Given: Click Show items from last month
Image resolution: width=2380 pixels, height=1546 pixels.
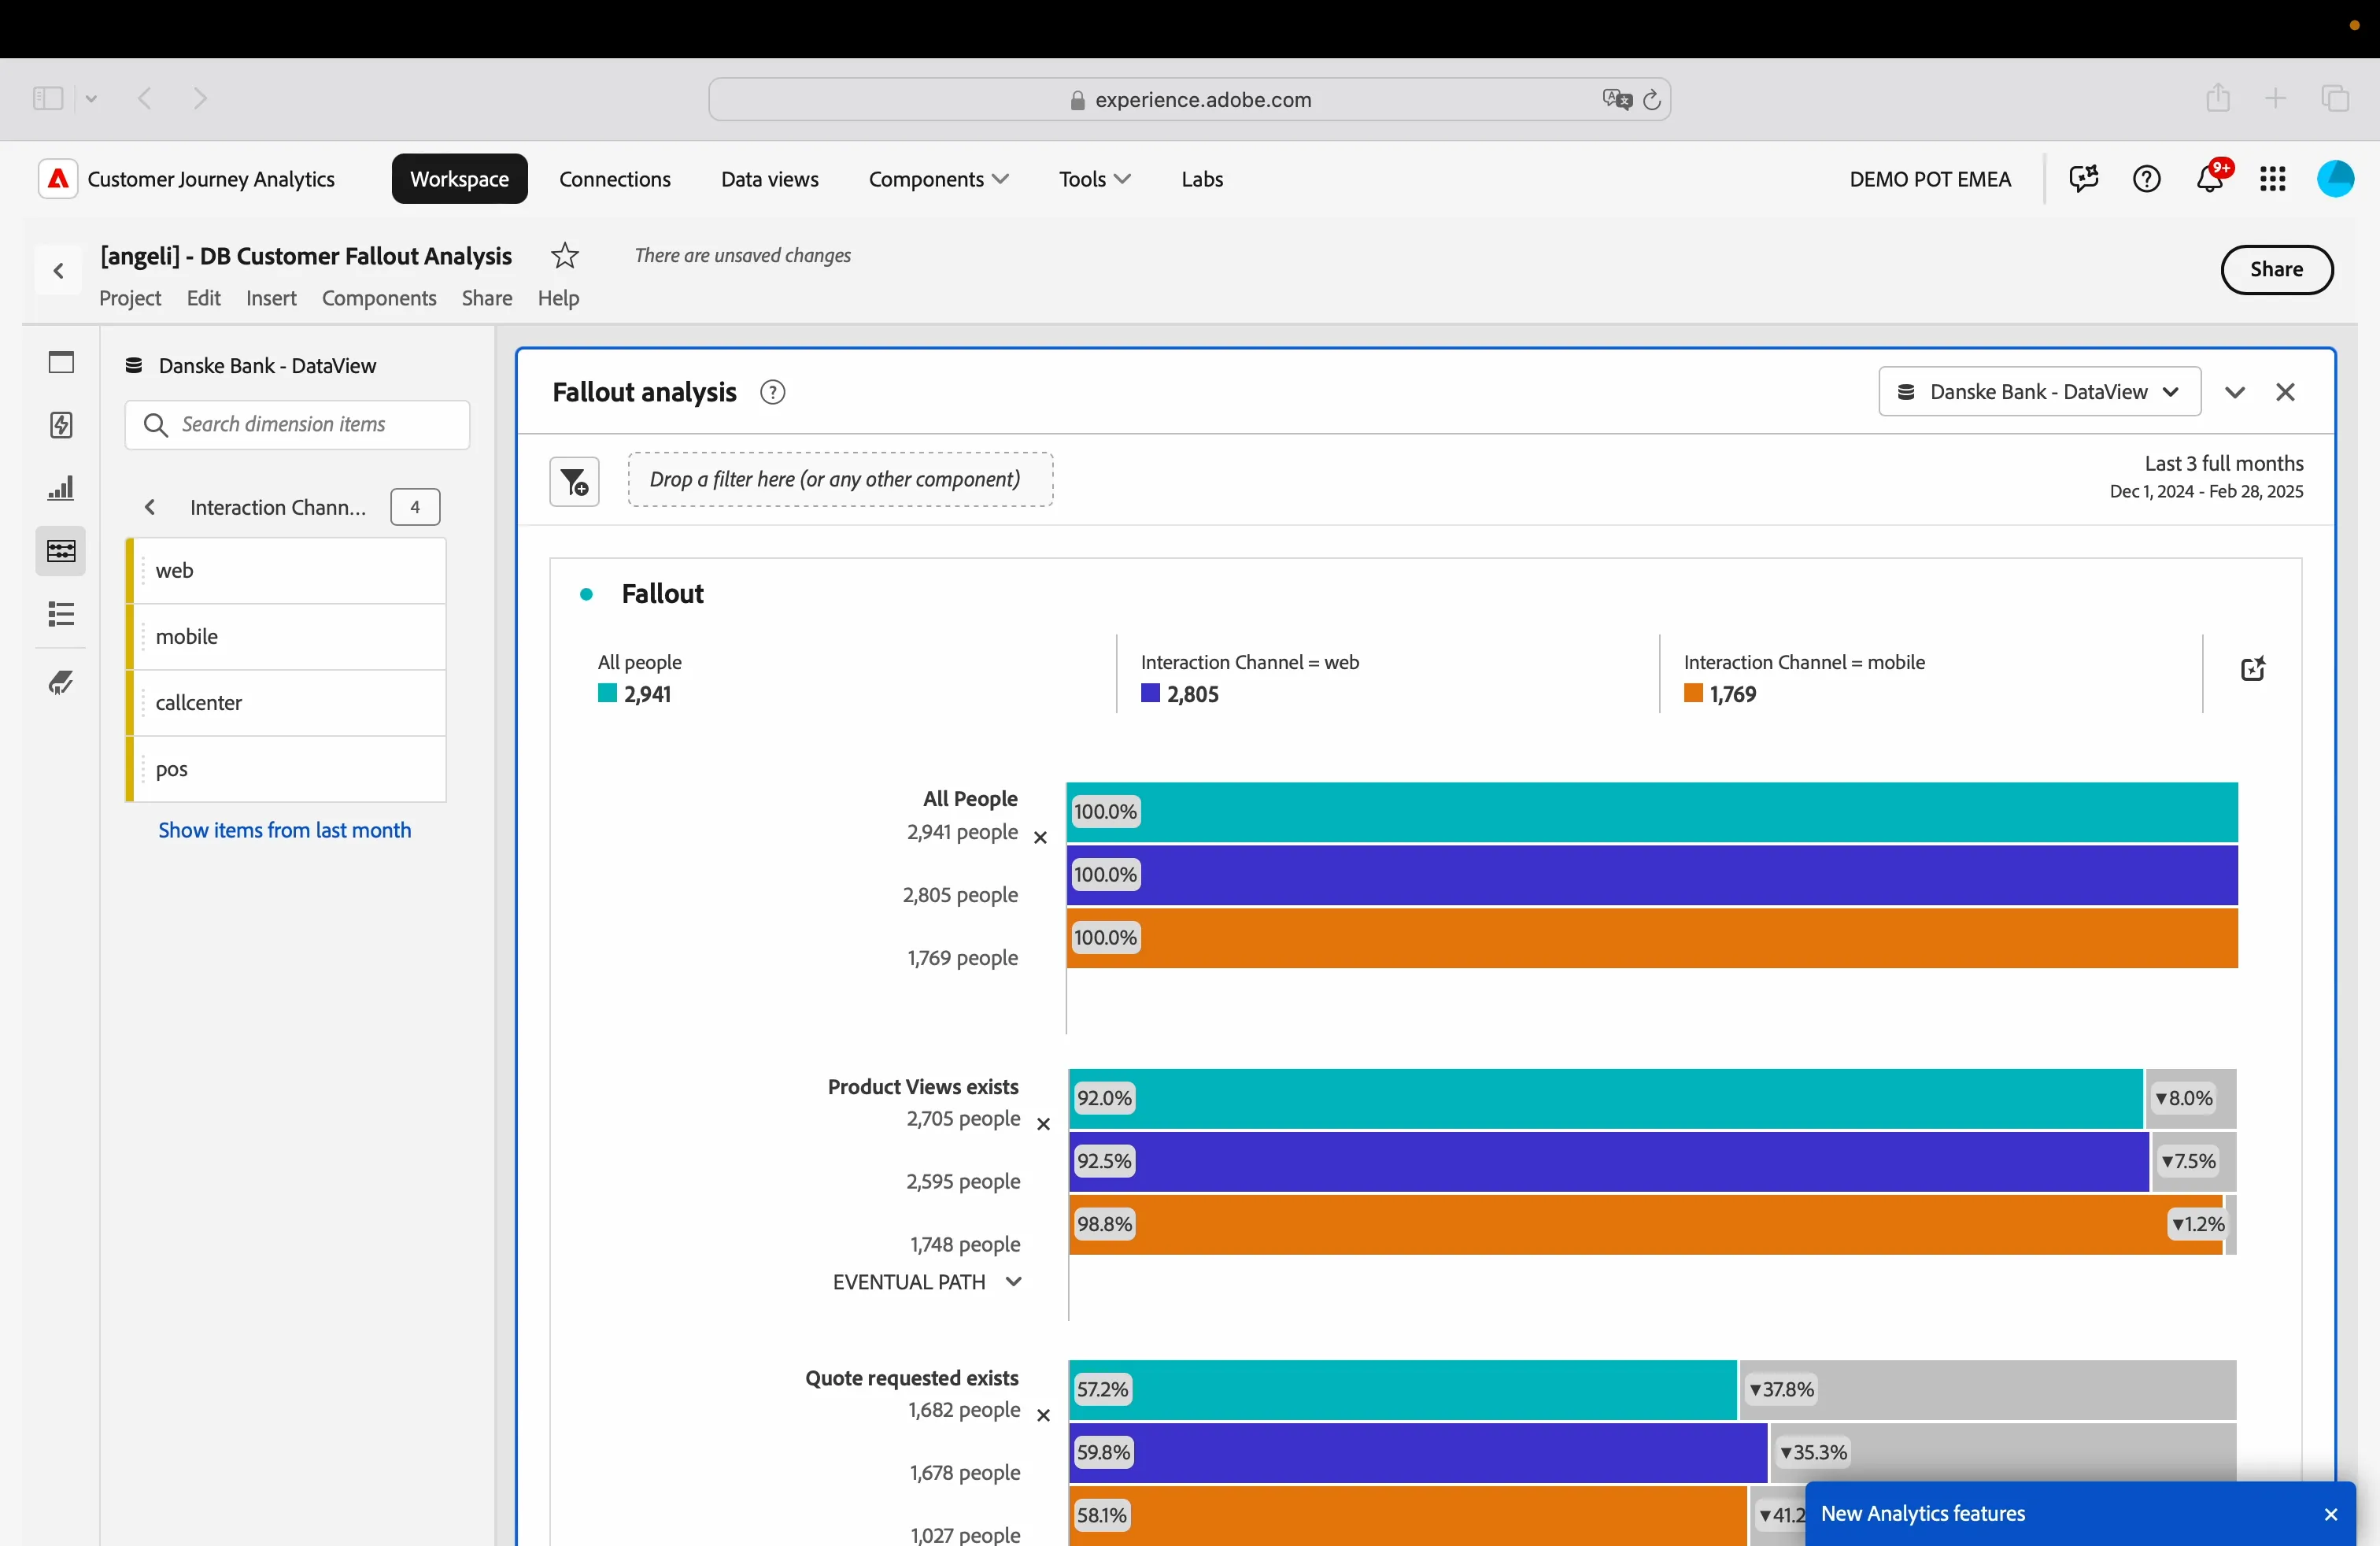Looking at the screenshot, I should 285,830.
